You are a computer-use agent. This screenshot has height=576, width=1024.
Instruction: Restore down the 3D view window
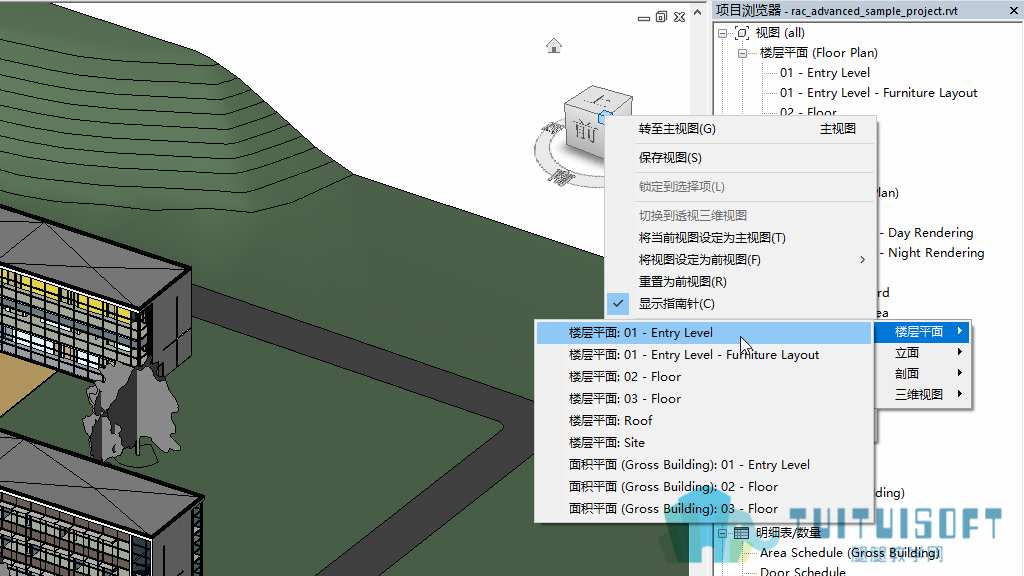(x=662, y=17)
